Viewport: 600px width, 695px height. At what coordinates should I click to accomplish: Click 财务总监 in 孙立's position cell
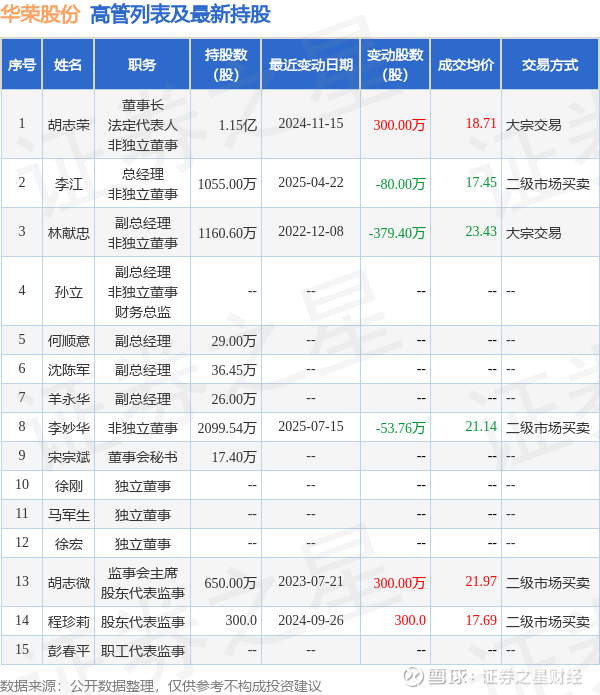click(x=142, y=312)
